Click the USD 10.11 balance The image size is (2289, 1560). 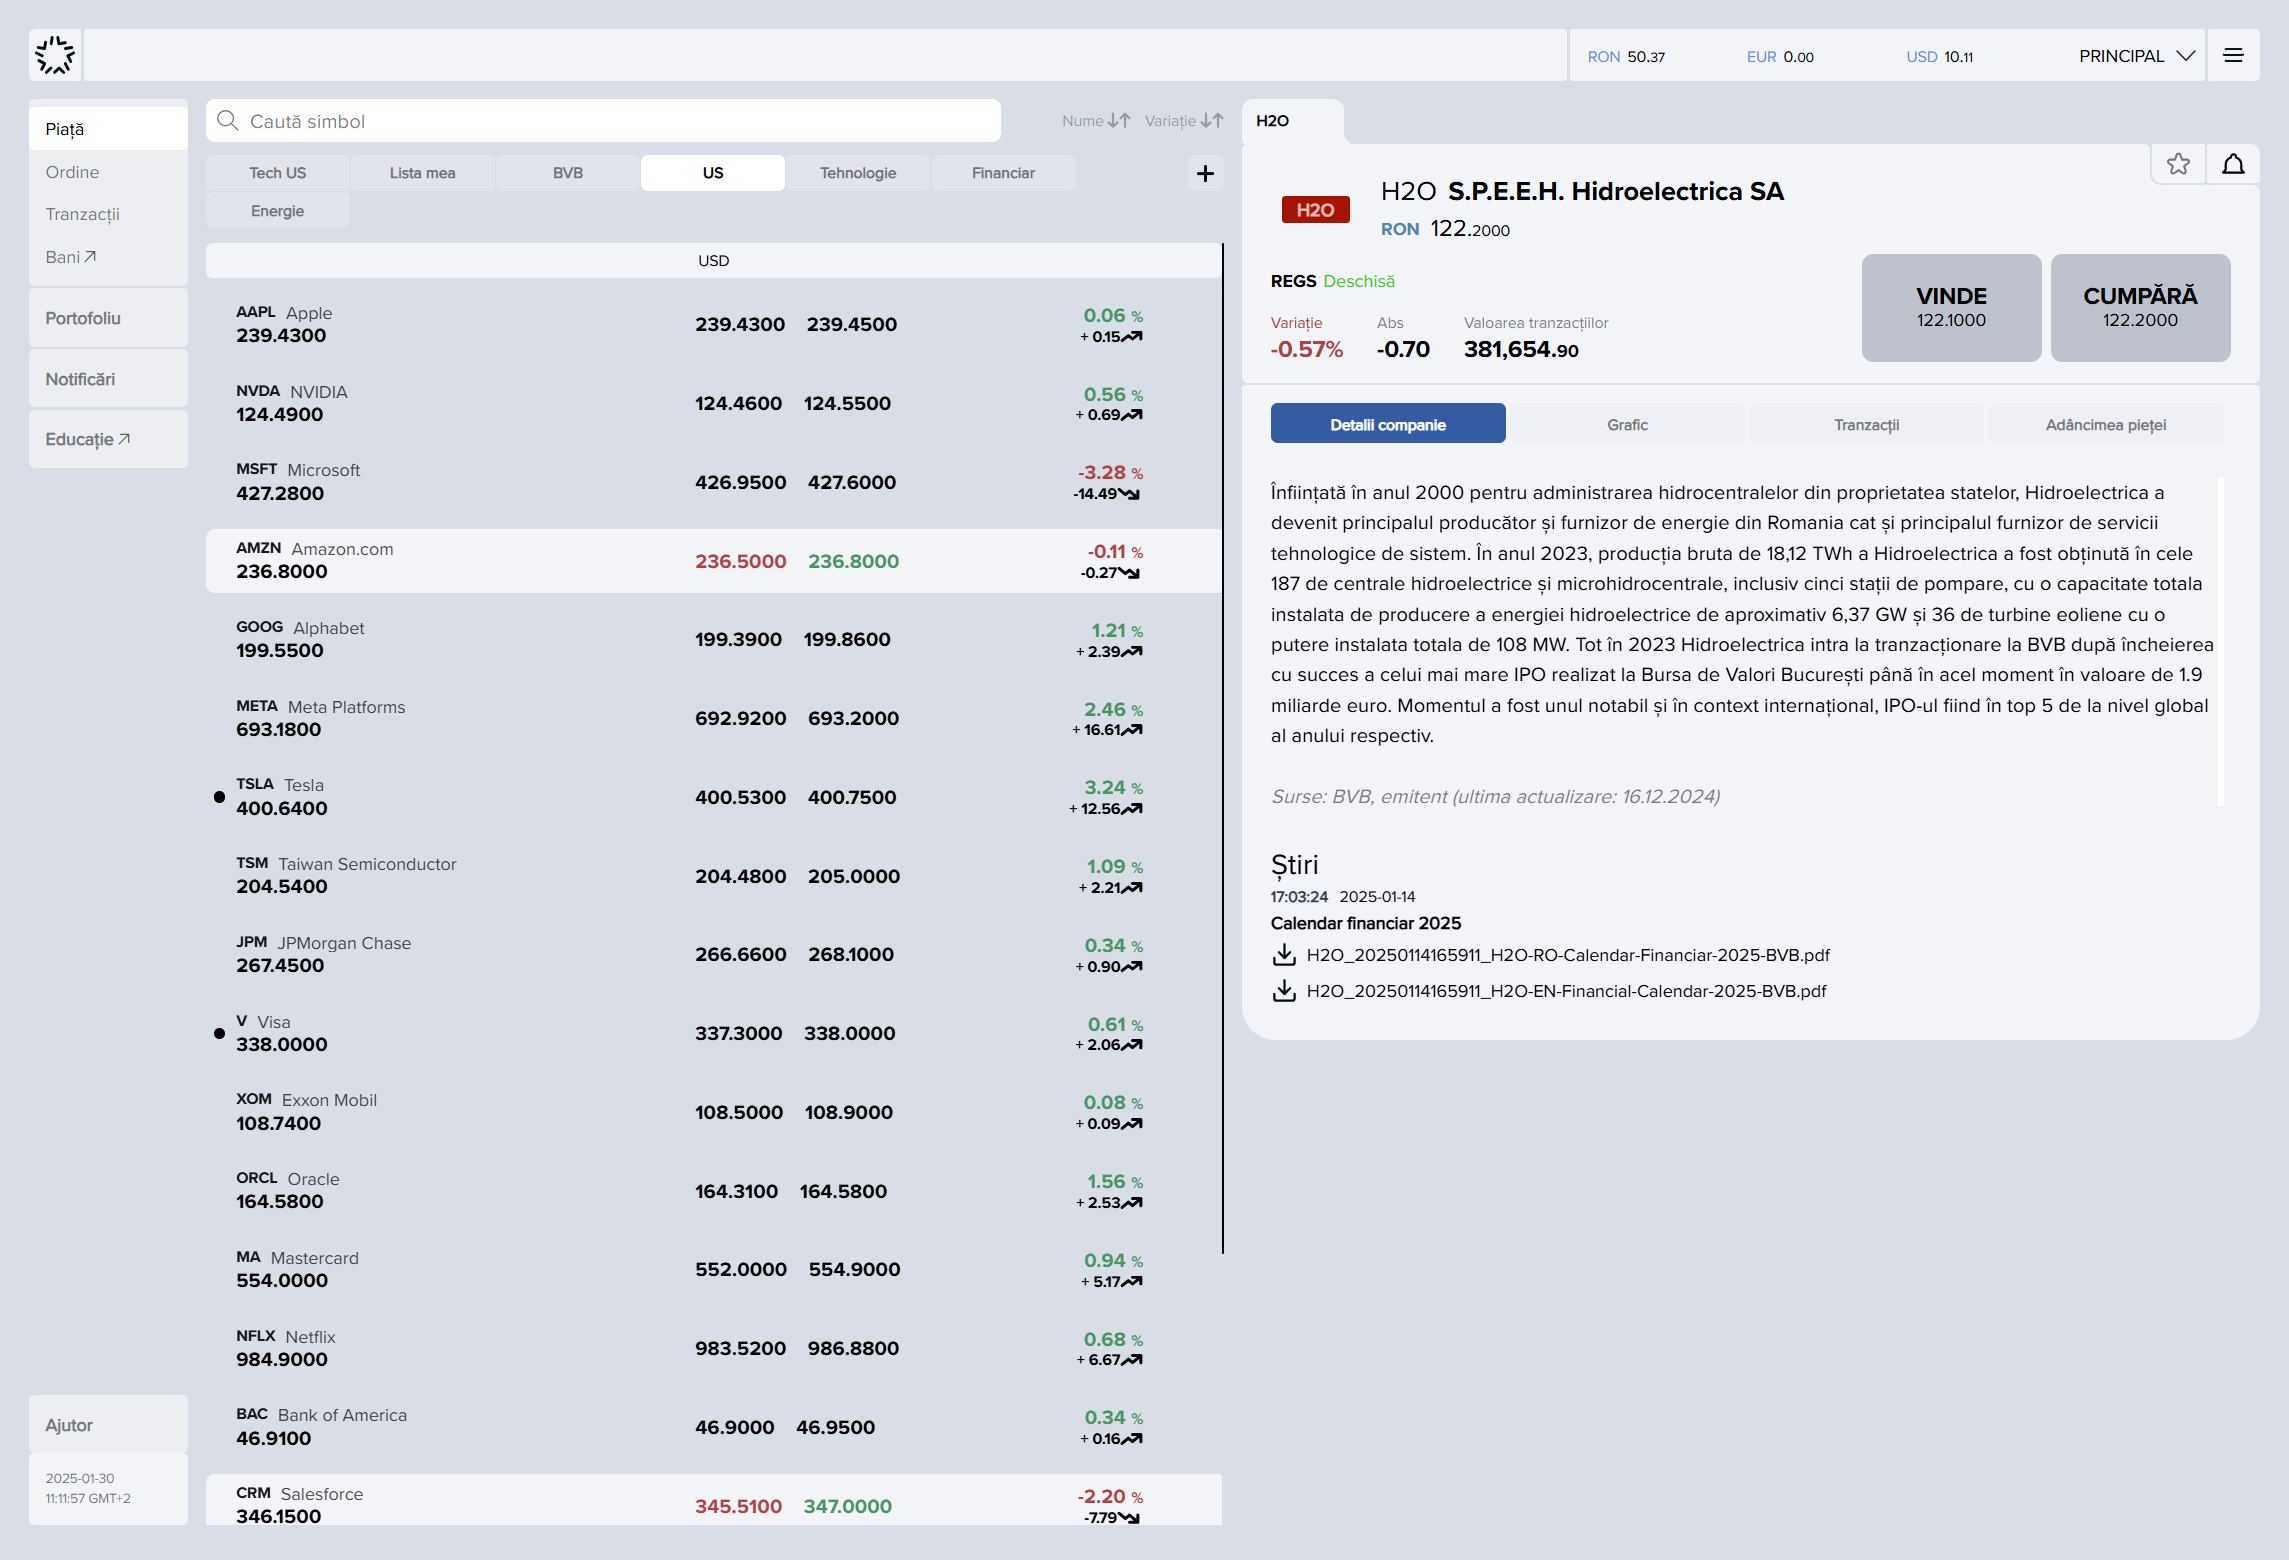click(1939, 57)
